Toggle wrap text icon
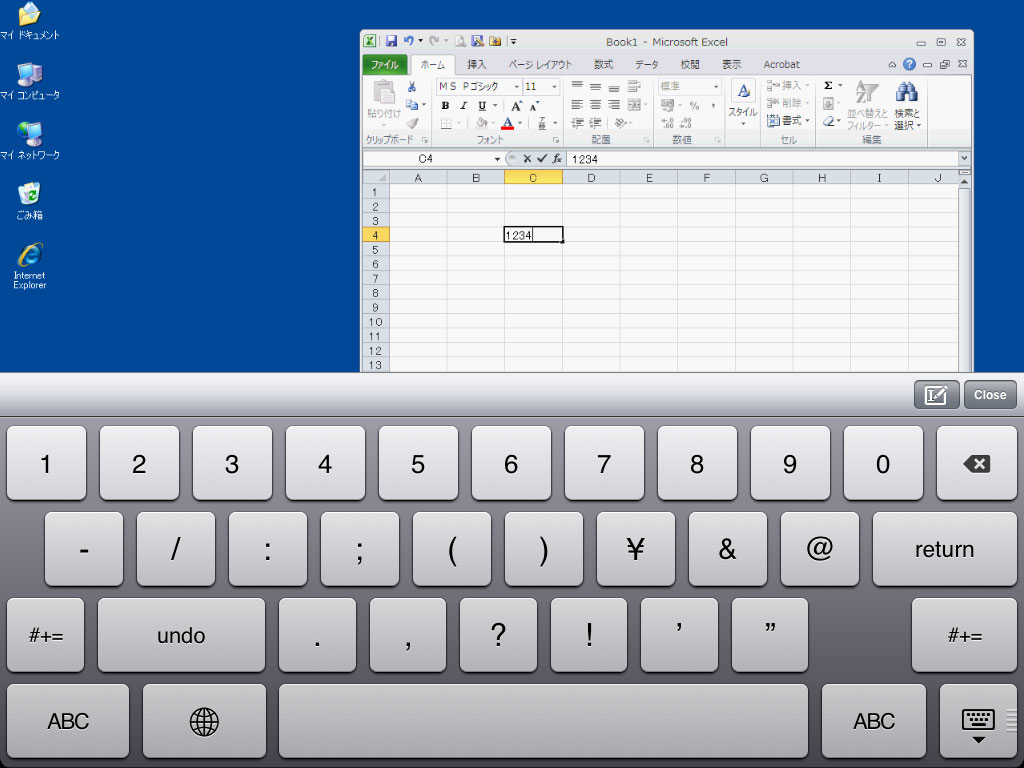 point(634,86)
